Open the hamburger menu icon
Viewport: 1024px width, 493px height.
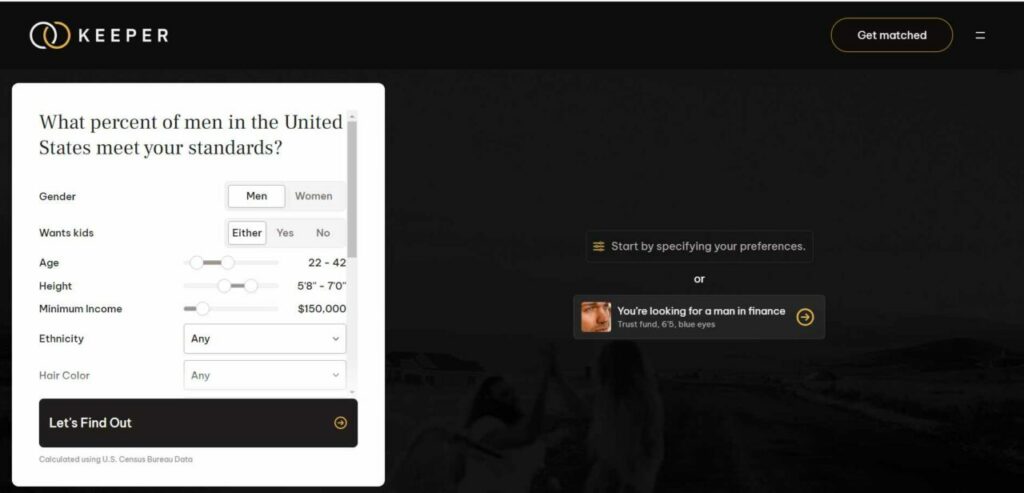(980, 35)
